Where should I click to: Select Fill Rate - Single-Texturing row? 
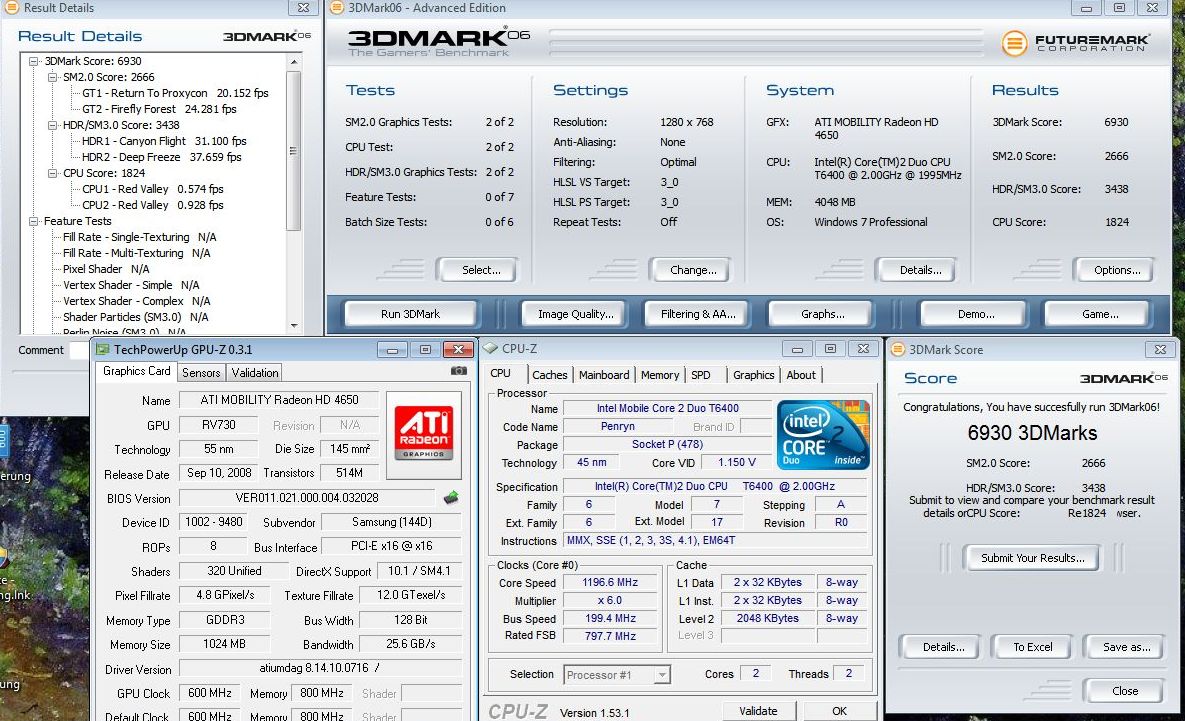click(139, 237)
